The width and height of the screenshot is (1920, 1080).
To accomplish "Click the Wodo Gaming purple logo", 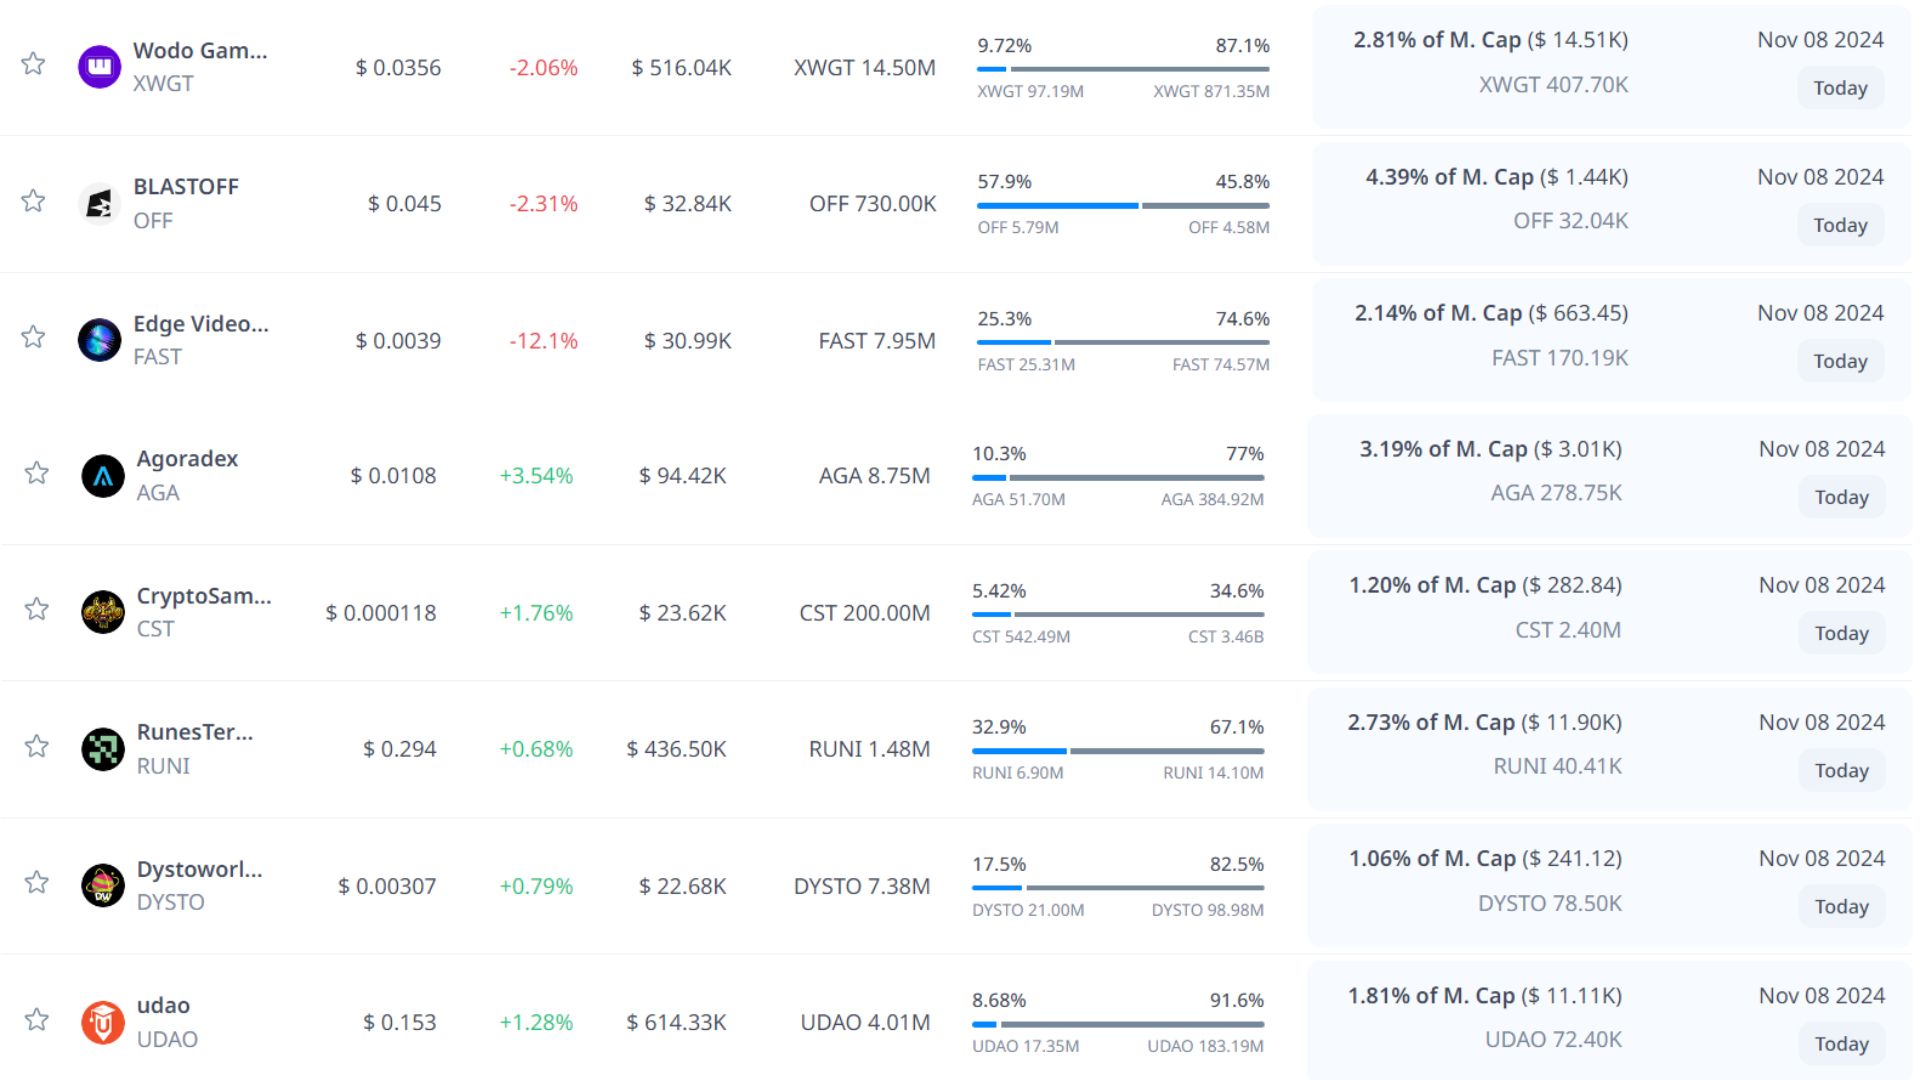I will click(x=99, y=67).
